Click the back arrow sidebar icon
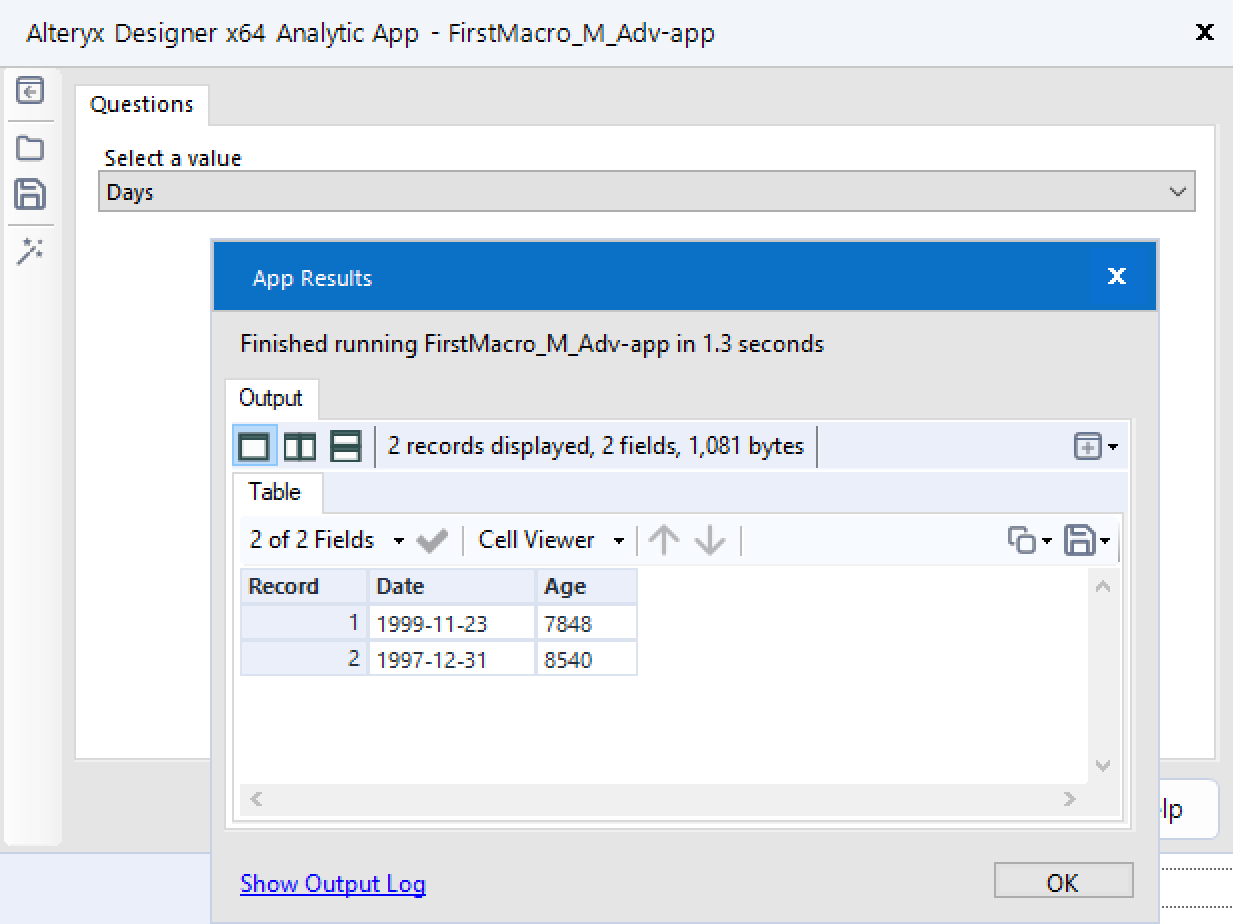This screenshot has width=1233, height=924. pos(30,91)
